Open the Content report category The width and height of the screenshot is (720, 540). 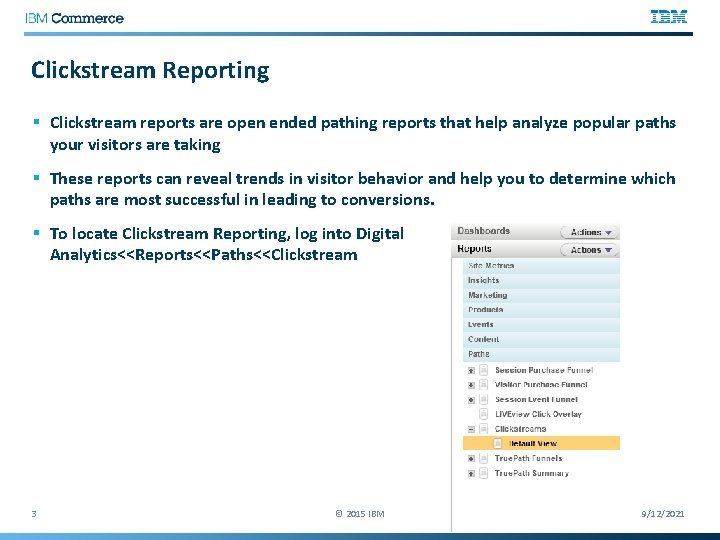point(541,339)
